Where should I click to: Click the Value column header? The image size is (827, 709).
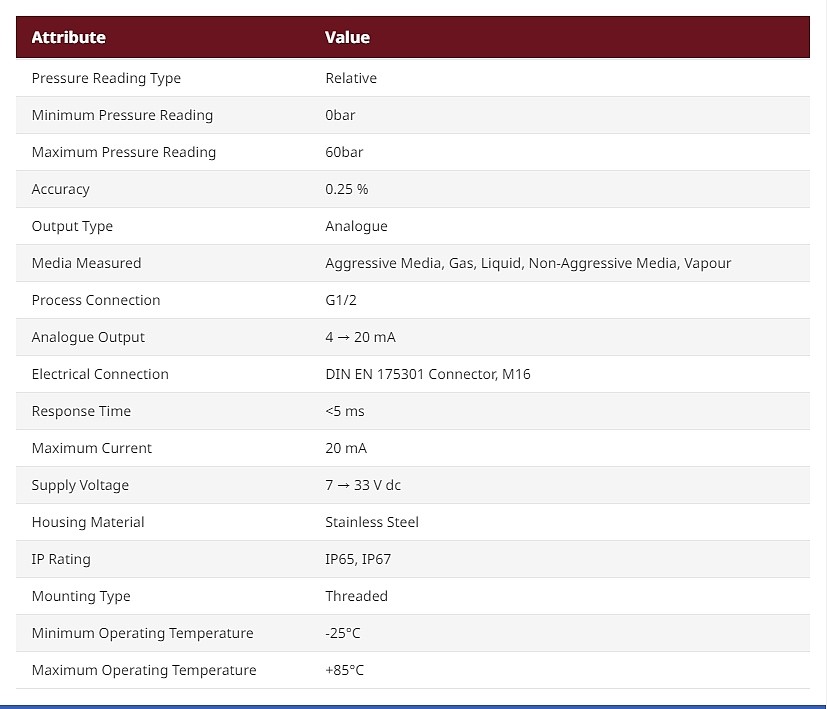(347, 38)
